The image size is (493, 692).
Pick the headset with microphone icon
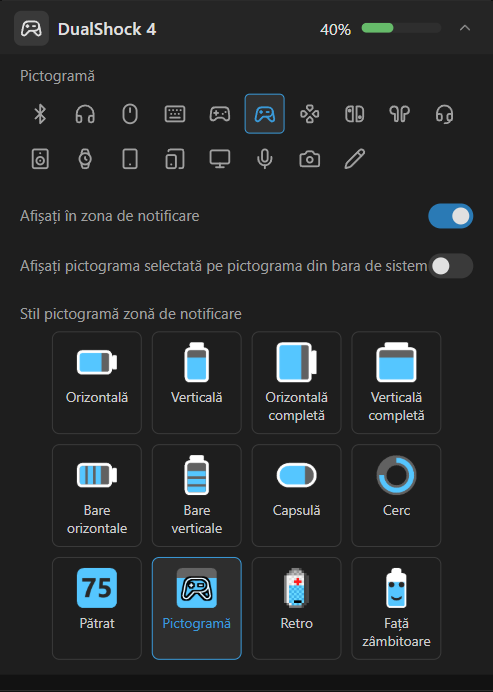[x=444, y=114]
